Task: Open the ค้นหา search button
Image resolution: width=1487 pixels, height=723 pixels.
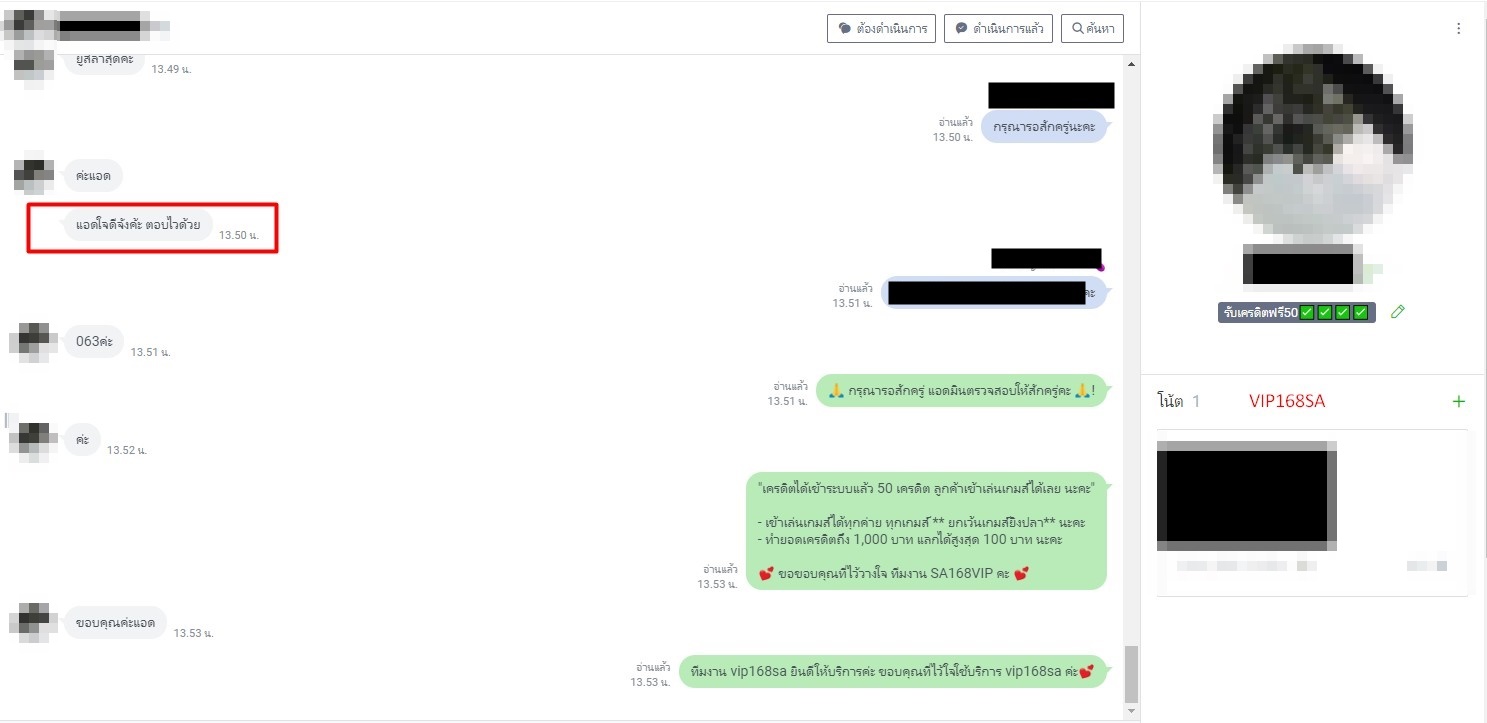Action: [1092, 28]
